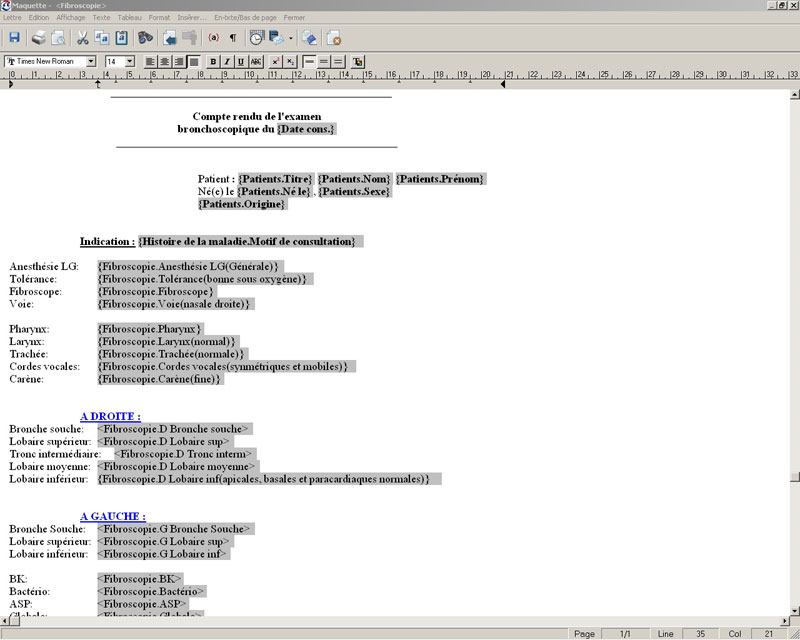Click the {Patients.Nom} field

pyautogui.click(x=354, y=179)
